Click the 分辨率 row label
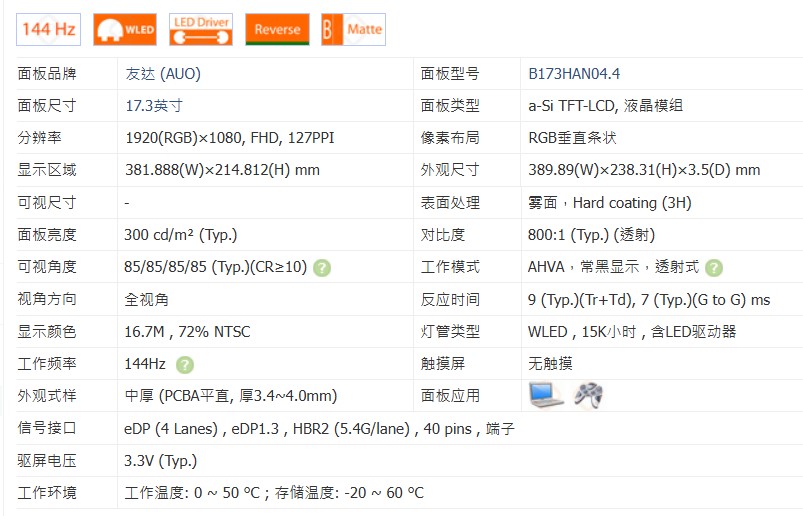 click(39, 138)
